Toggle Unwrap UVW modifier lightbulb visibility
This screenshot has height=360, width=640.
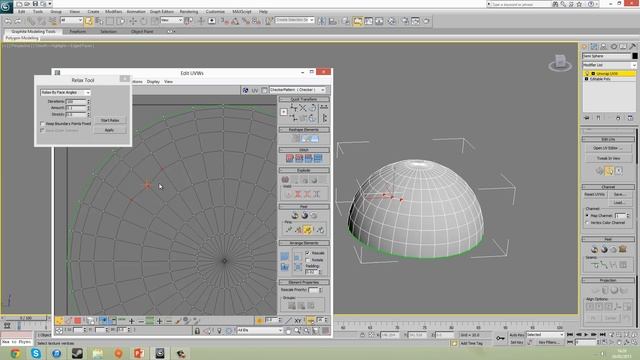point(587,73)
